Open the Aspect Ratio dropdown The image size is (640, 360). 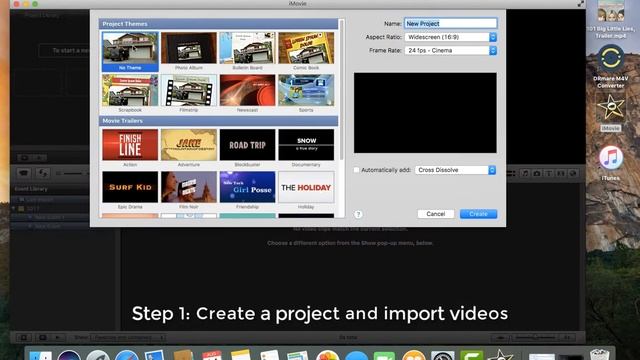[x=451, y=37]
